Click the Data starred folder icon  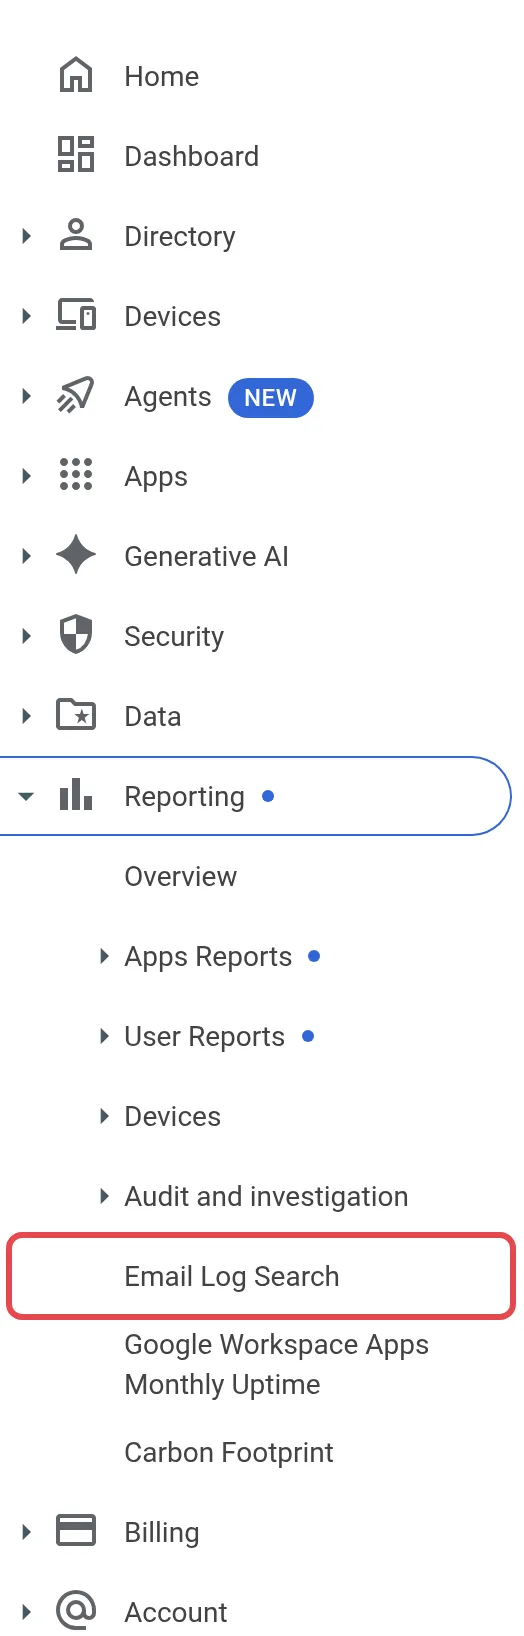pos(76,716)
